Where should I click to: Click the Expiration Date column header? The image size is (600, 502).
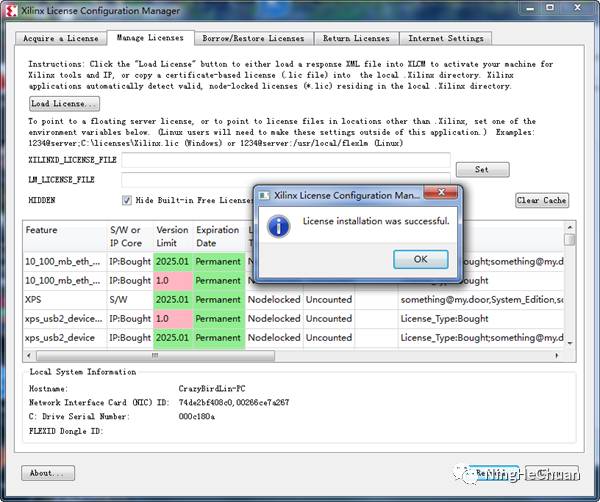point(217,236)
